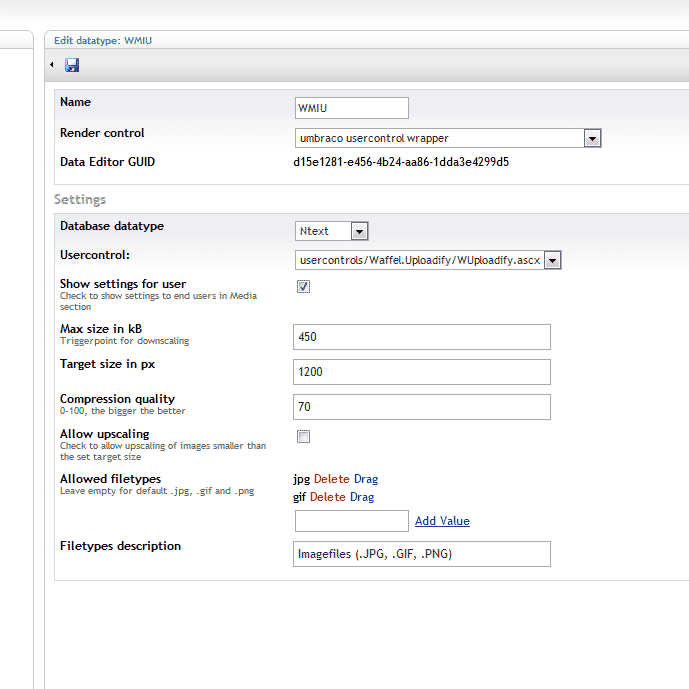The width and height of the screenshot is (689, 689).
Task: Click the Add Value link
Action: click(x=442, y=521)
